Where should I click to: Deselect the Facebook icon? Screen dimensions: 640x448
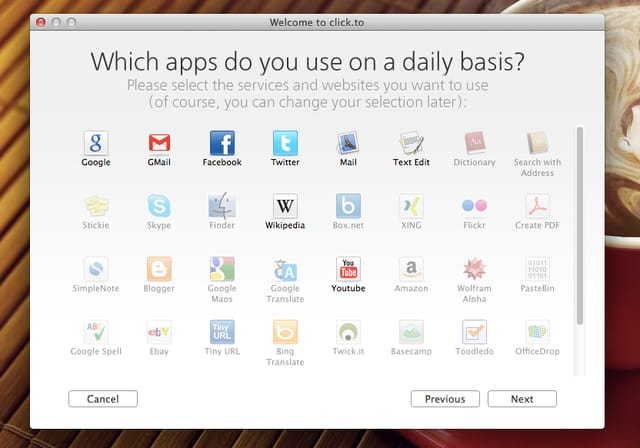pyautogui.click(x=222, y=143)
